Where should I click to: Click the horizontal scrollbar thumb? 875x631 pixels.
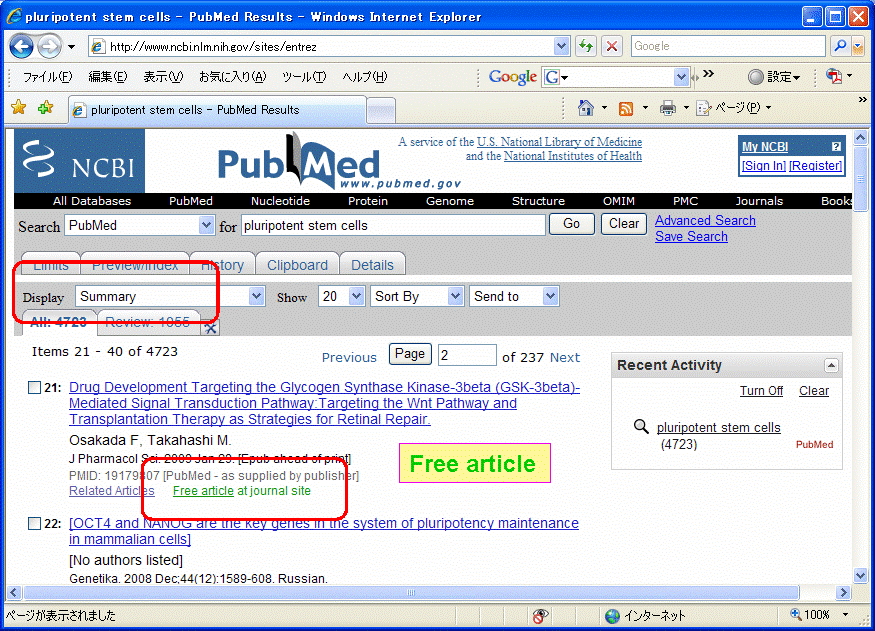coord(411,593)
